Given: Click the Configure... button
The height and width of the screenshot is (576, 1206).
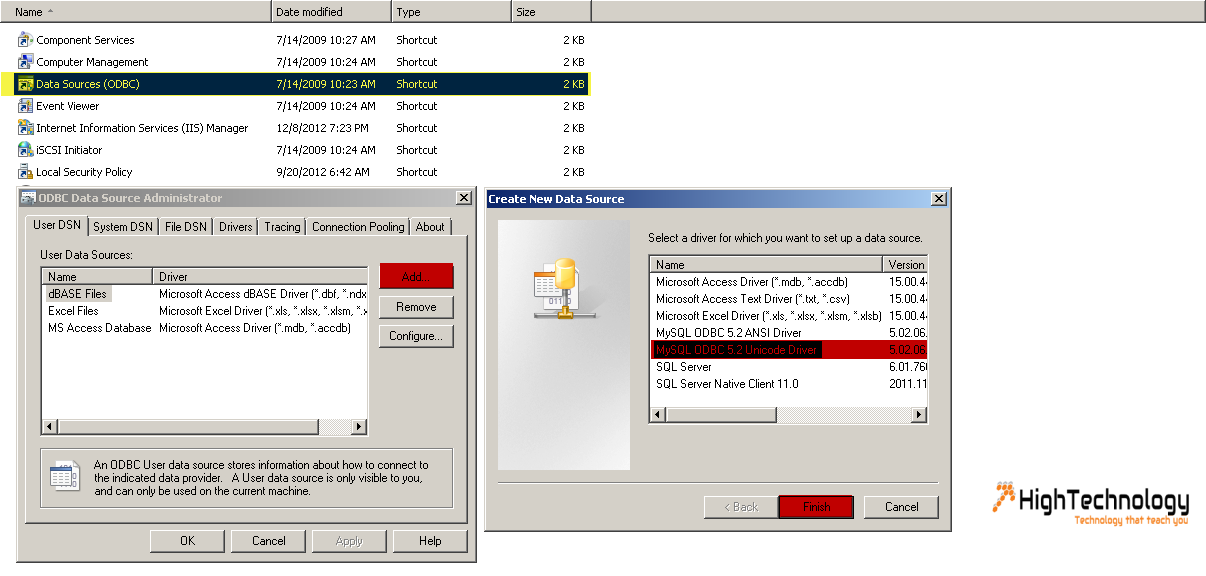Looking at the screenshot, I should (x=416, y=336).
